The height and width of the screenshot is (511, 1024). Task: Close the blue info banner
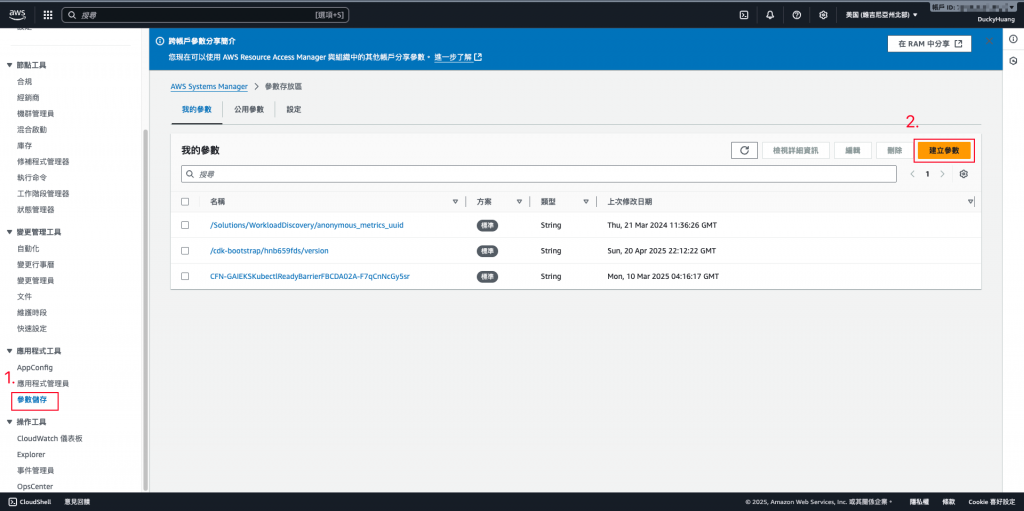[x=989, y=41]
